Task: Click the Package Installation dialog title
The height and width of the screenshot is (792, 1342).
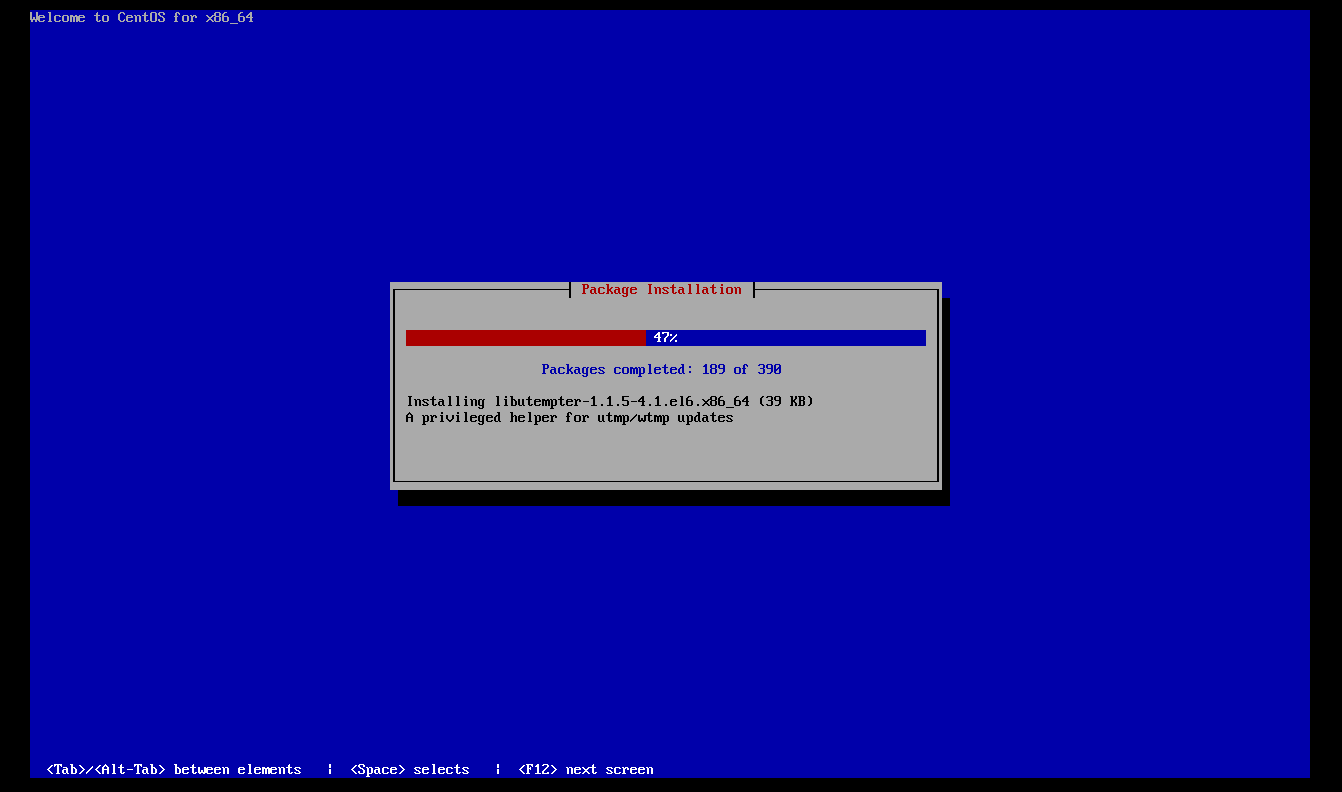Action: pyautogui.click(x=662, y=289)
